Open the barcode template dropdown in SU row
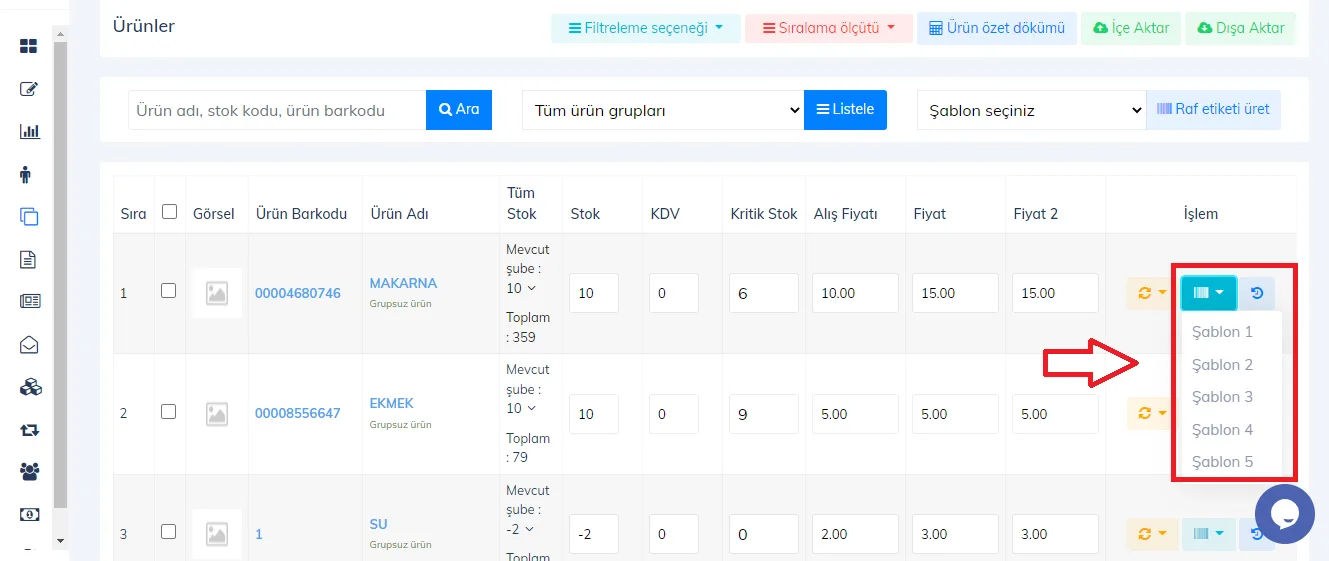 pyautogui.click(x=1209, y=534)
